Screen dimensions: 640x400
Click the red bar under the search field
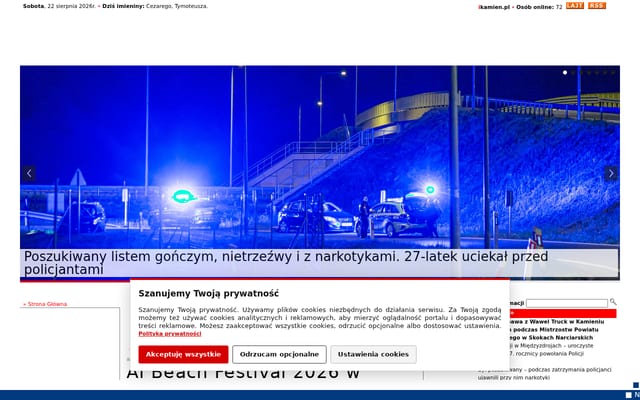point(563,313)
